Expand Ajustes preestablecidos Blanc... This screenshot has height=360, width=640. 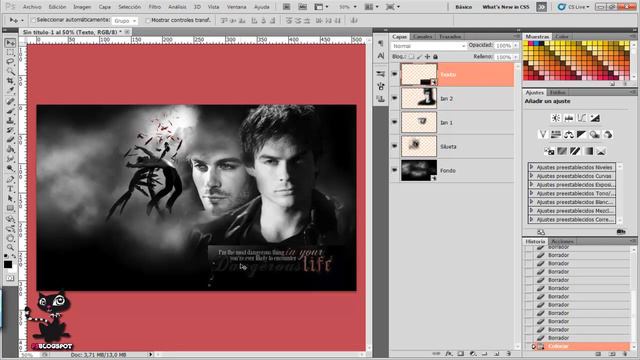[531, 202]
